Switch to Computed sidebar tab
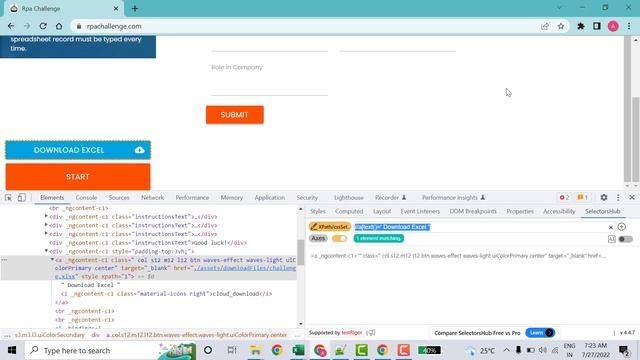This screenshot has width=640, height=360. coord(349,211)
